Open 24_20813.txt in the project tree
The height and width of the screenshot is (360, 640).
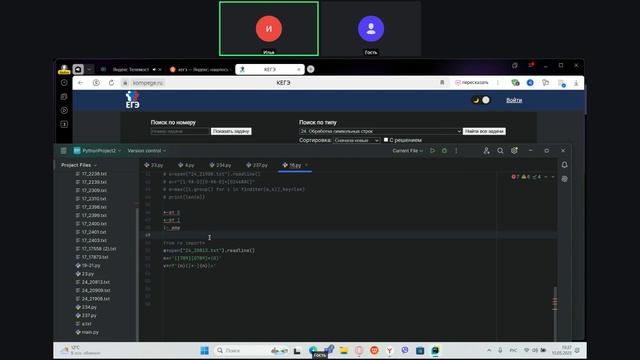pyautogui.click(x=92, y=282)
